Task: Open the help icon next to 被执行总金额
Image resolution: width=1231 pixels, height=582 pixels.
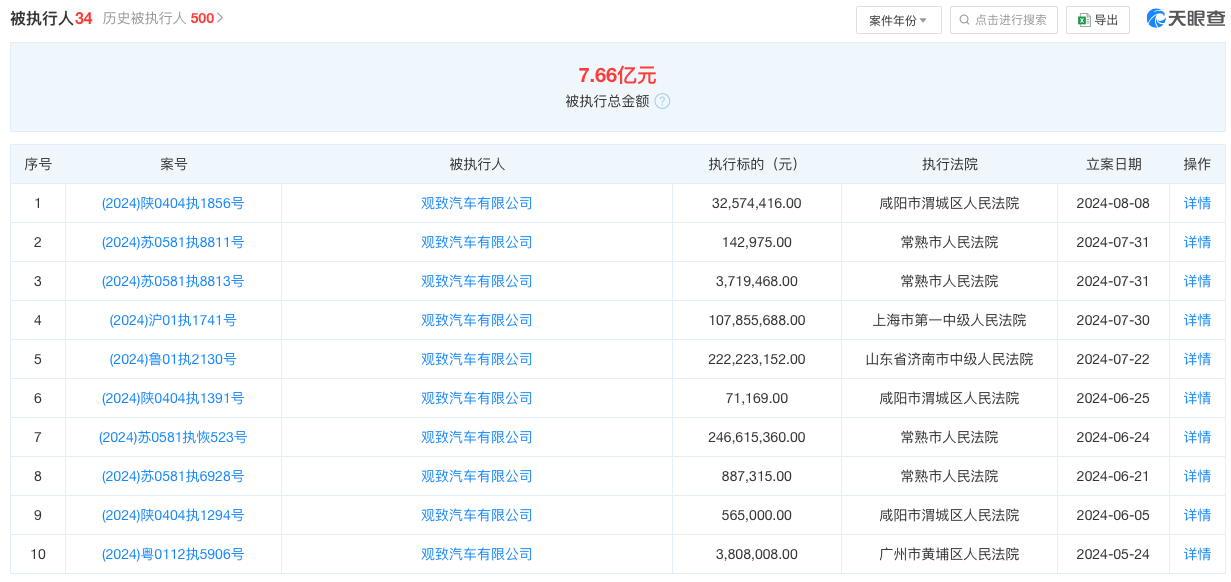Action: click(662, 101)
